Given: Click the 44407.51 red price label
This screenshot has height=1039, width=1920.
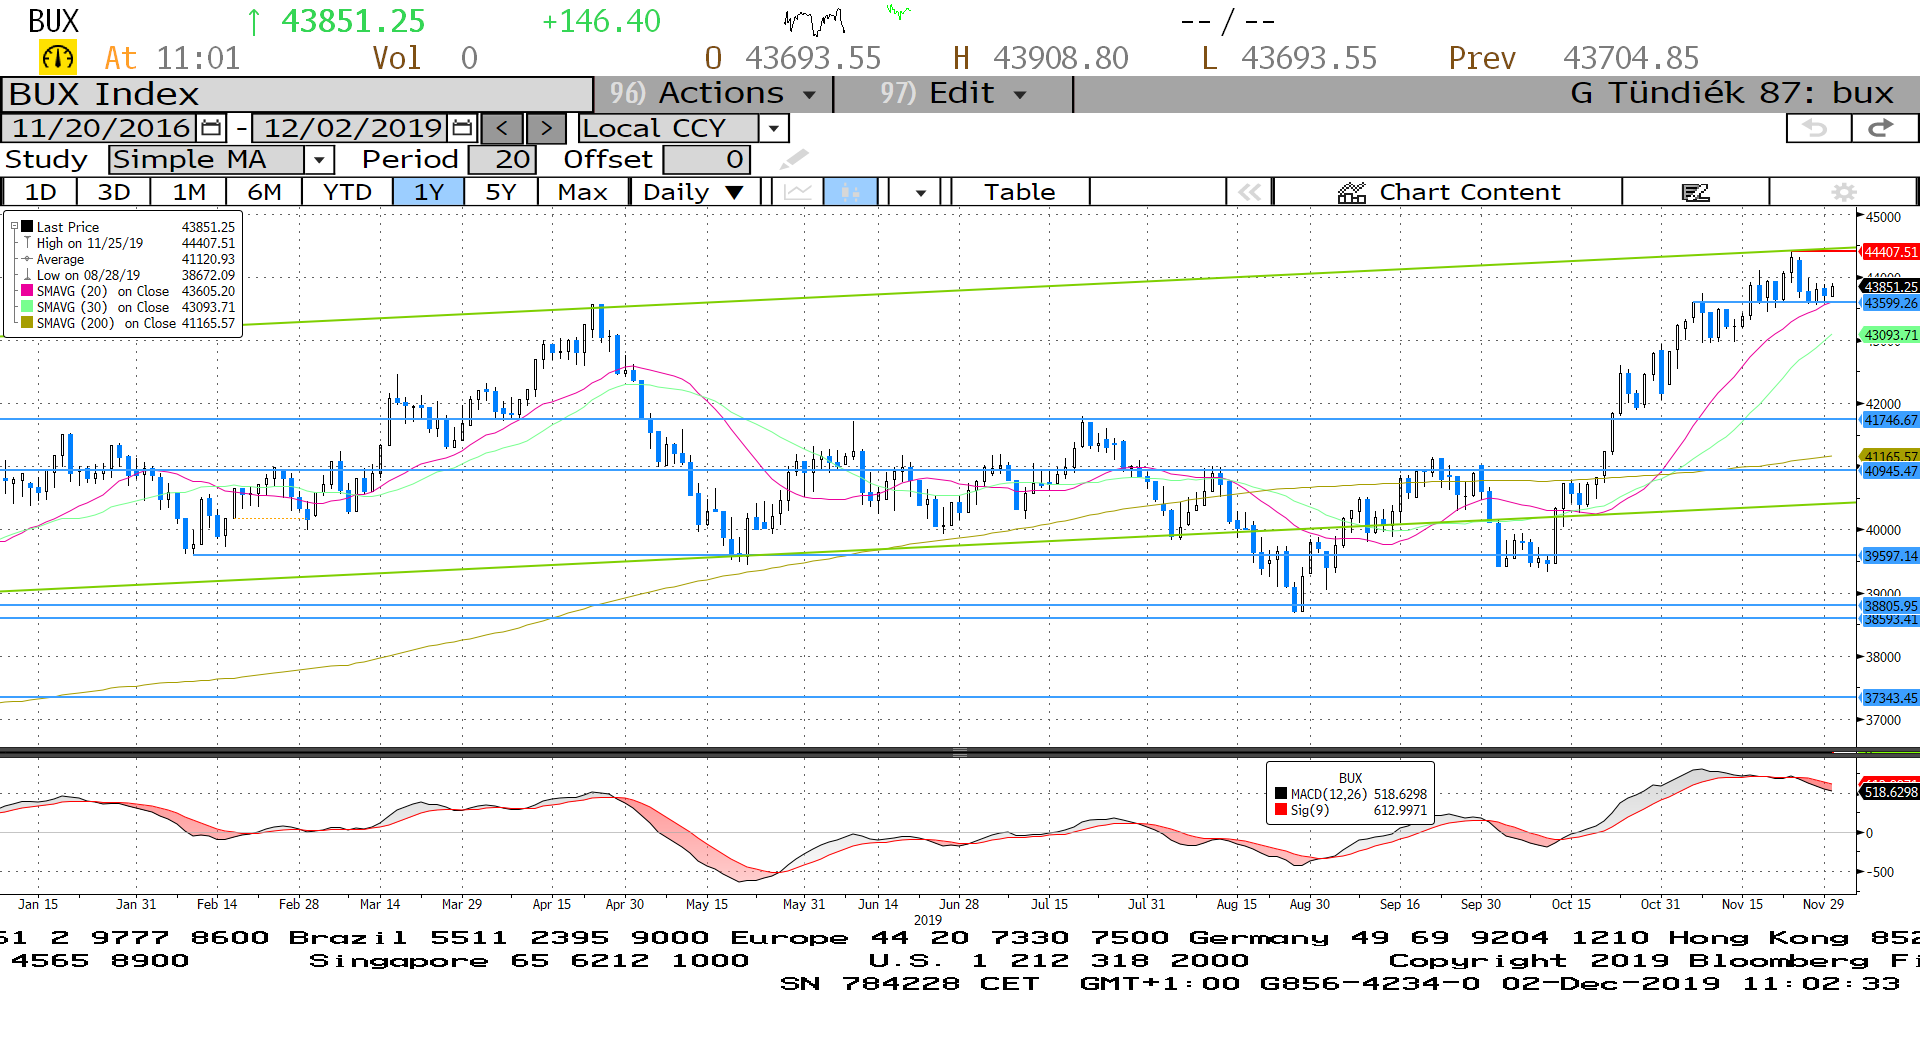Looking at the screenshot, I should tap(1890, 252).
